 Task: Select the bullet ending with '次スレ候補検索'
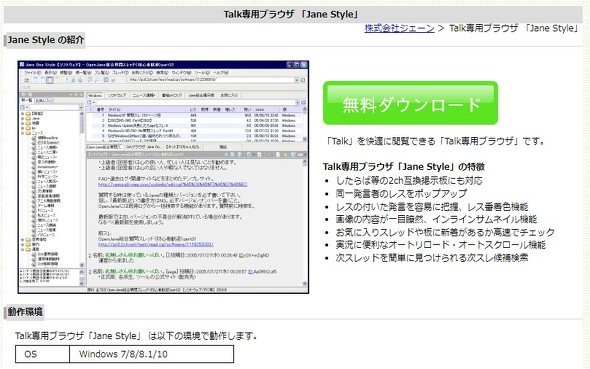(x=432, y=258)
